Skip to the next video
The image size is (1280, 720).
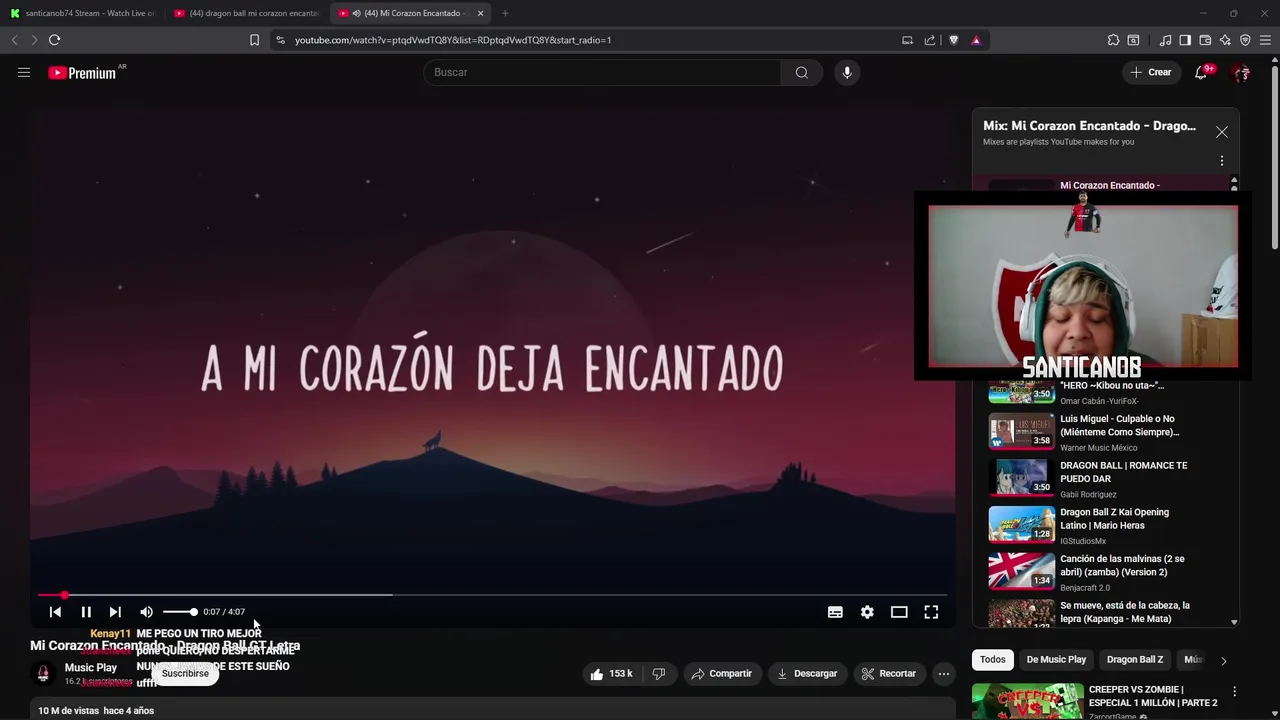[115, 612]
